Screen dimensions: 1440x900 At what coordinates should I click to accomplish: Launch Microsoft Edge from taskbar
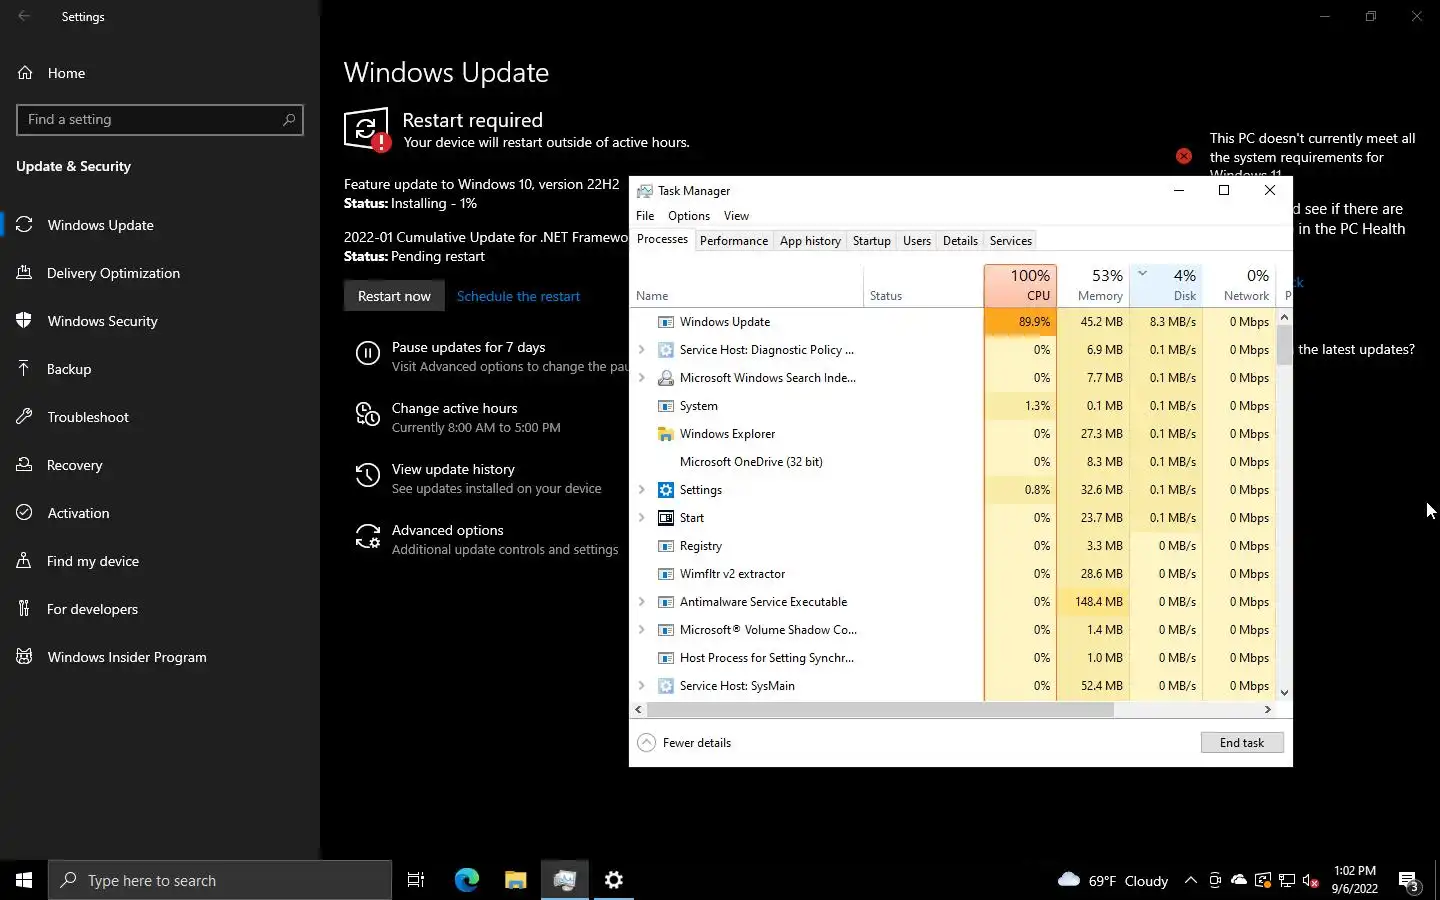467,880
